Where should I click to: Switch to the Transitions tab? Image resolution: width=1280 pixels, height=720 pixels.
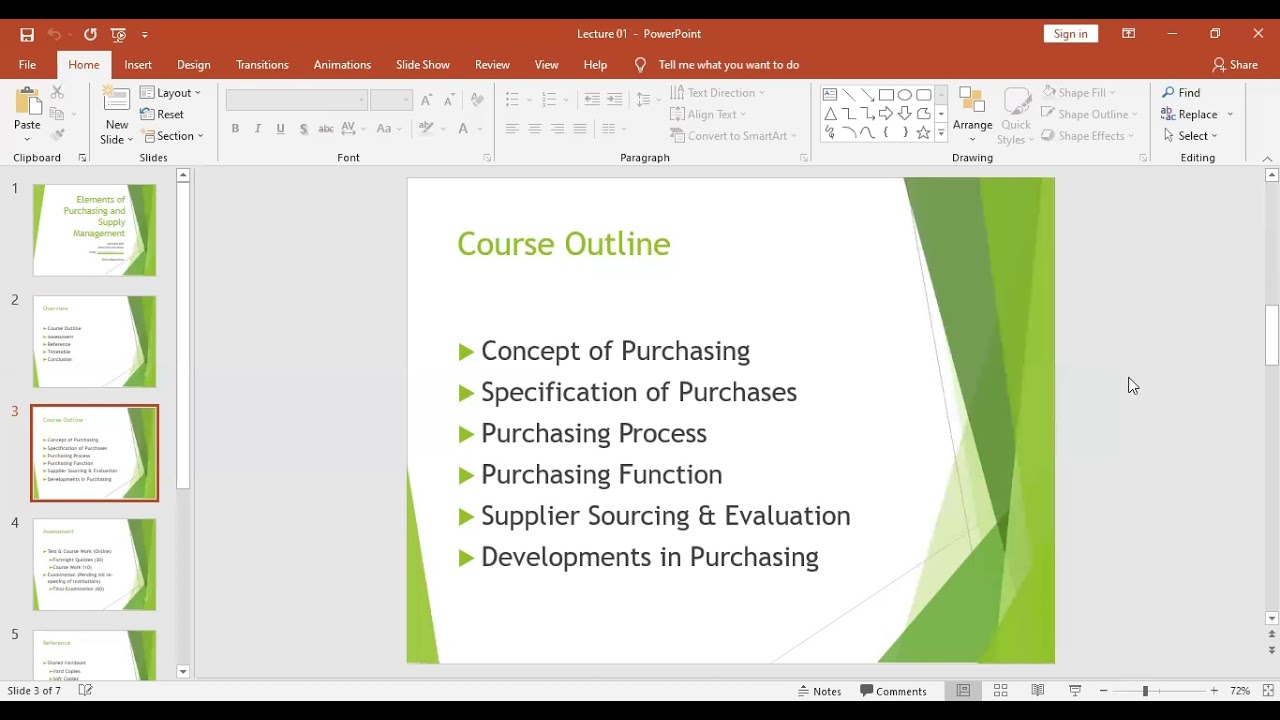tap(262, 65)
